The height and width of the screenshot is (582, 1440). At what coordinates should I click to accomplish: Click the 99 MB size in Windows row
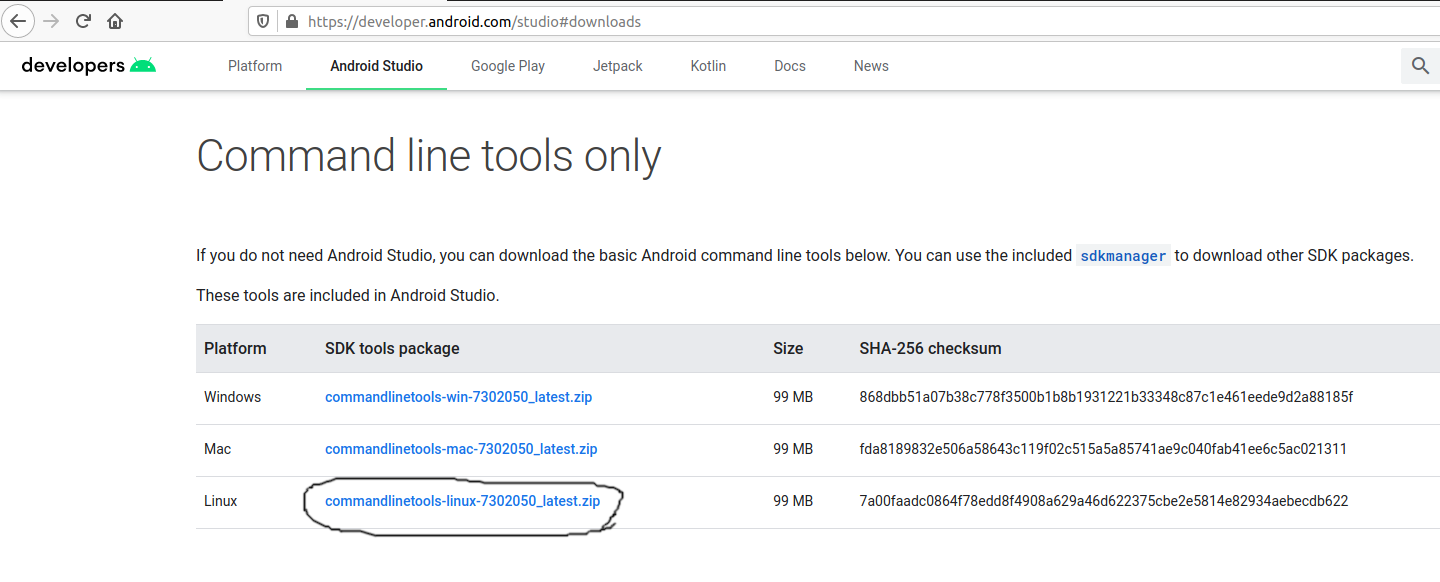793,397
